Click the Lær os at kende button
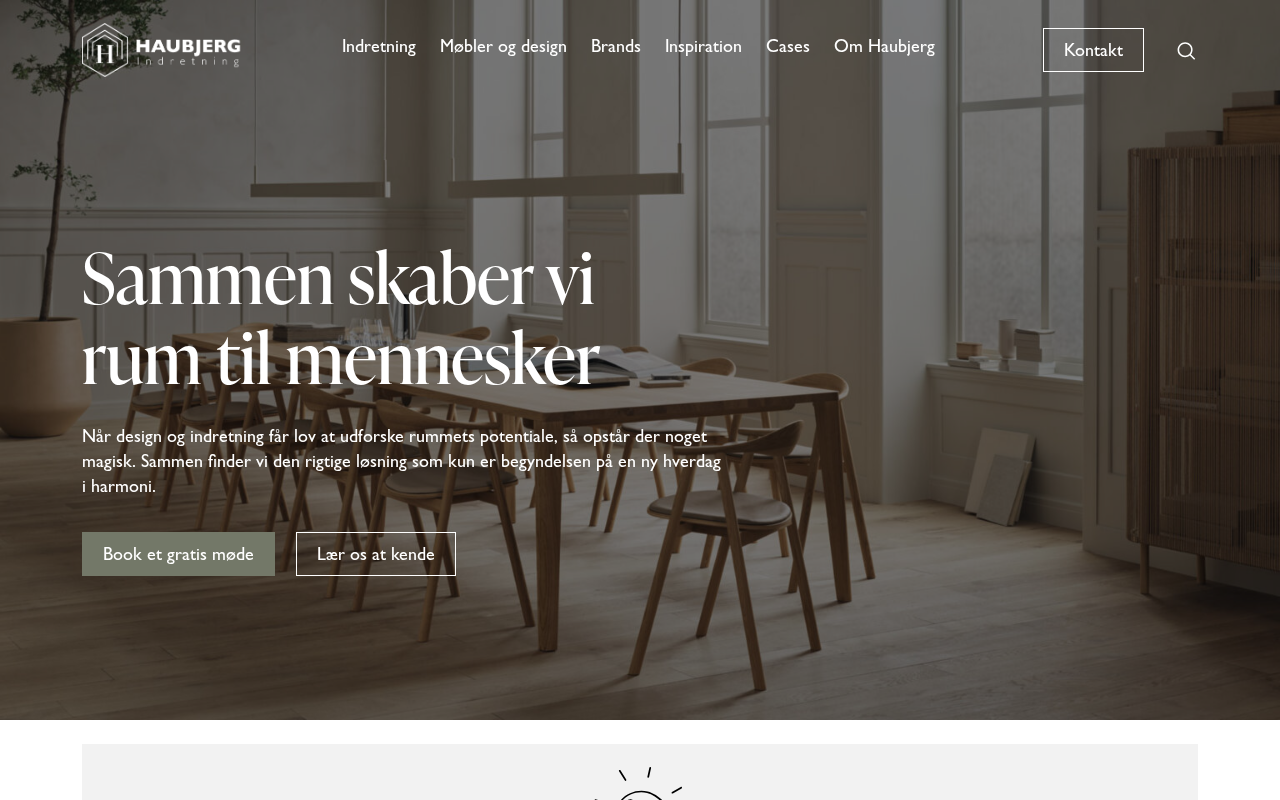This screenshot has width=1280, height=800. (376, 554)
